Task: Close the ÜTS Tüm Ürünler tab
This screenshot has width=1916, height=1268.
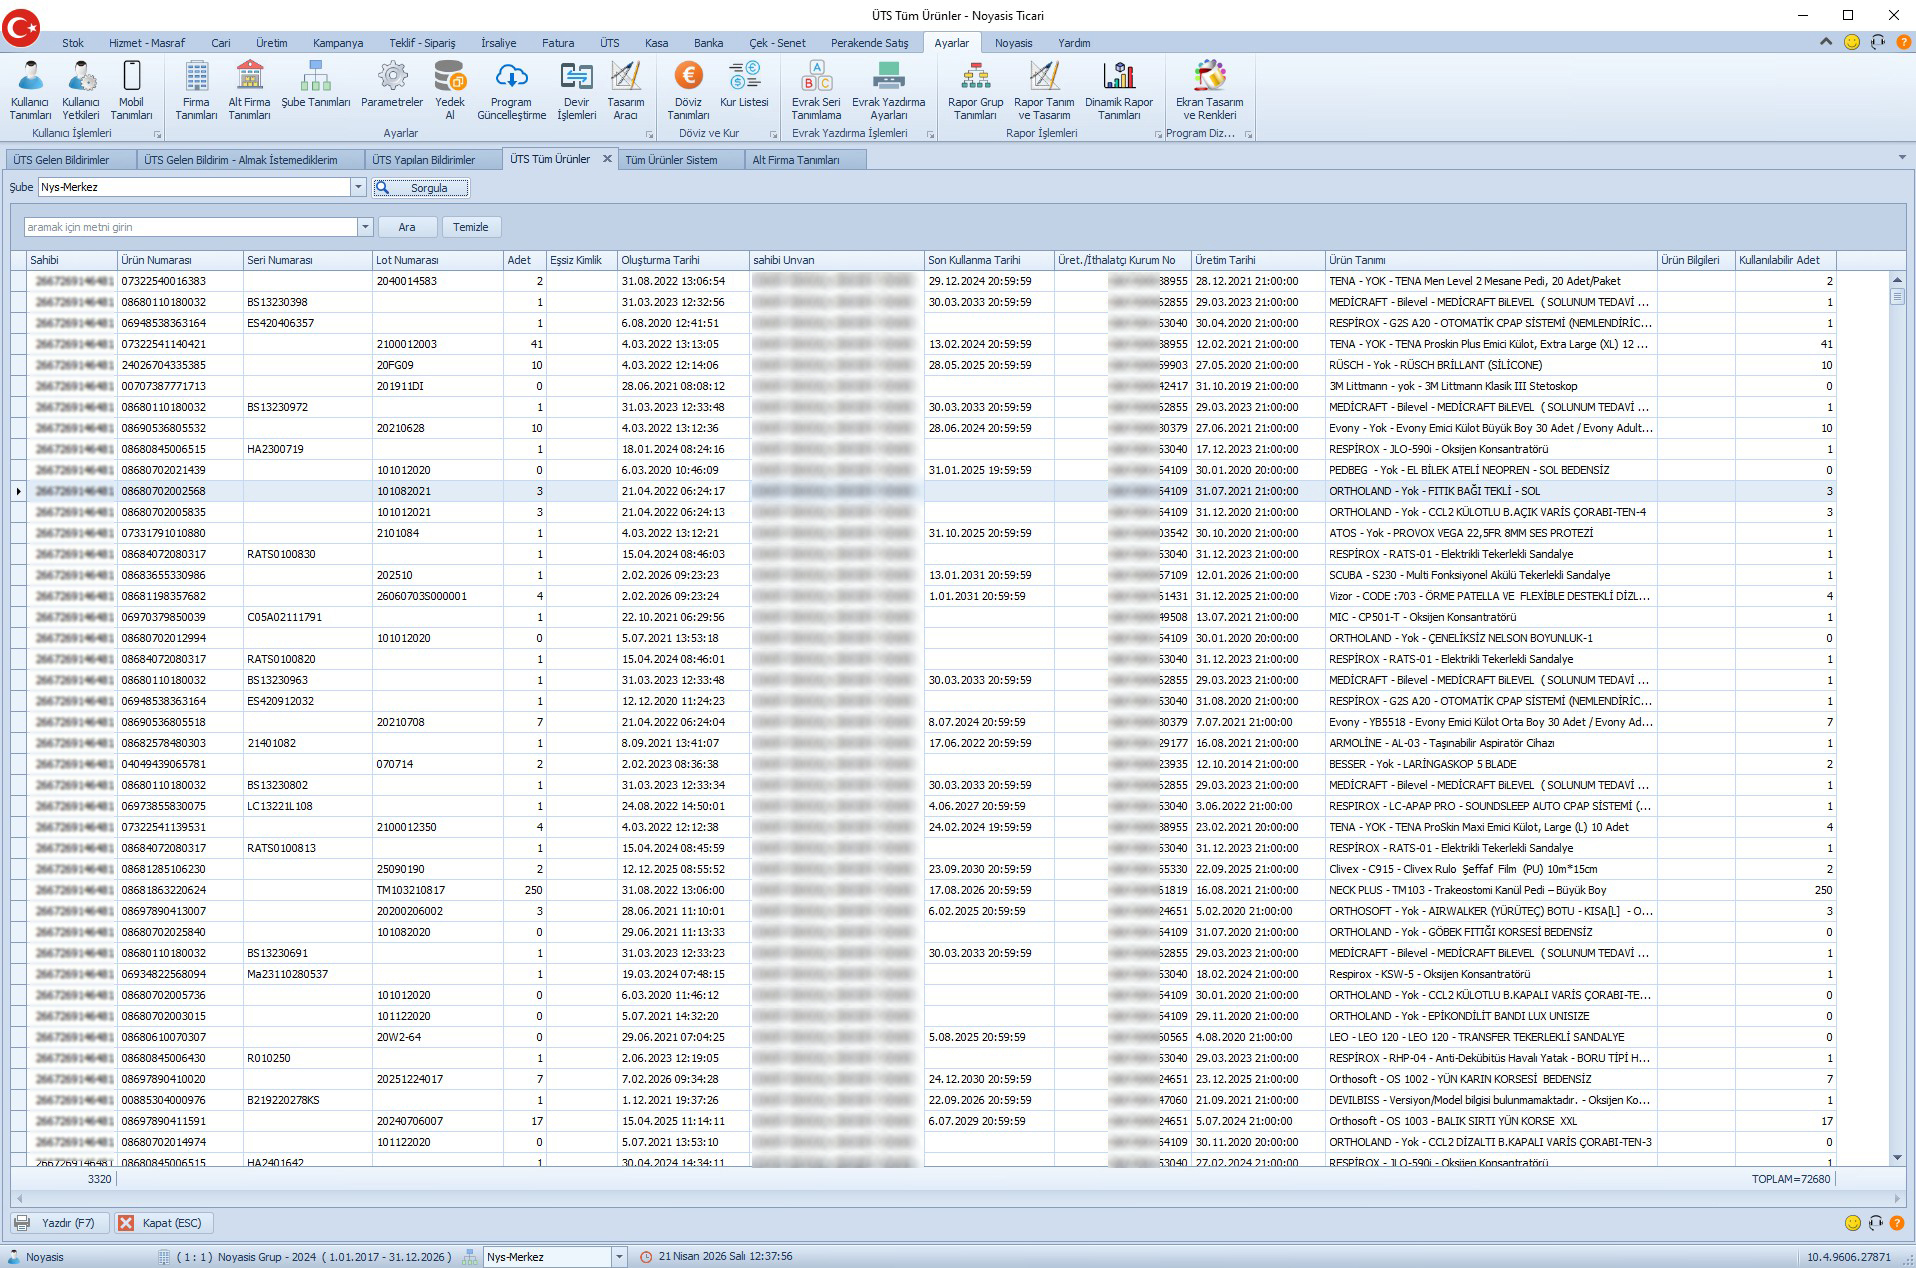Action: [607, 159]
